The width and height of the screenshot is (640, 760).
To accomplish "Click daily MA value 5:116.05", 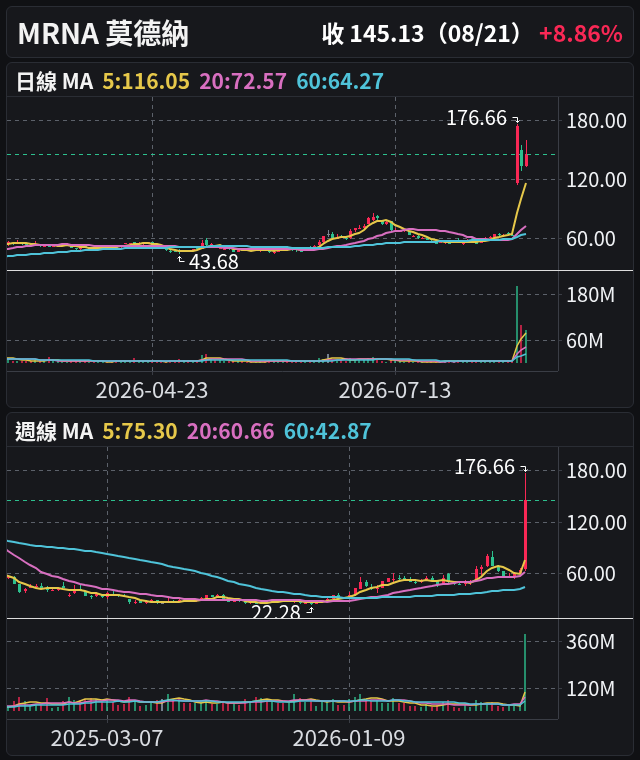I will point(146,81).
